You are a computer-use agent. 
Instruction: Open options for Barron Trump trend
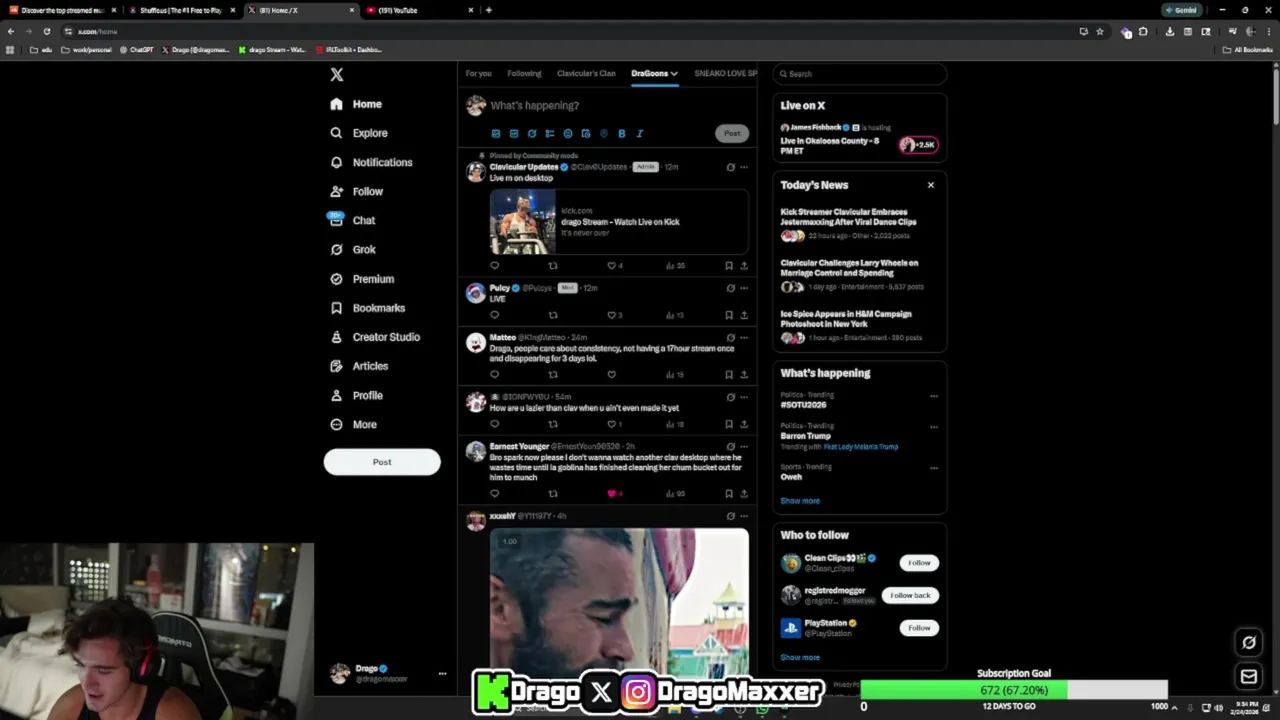[934, 427]
